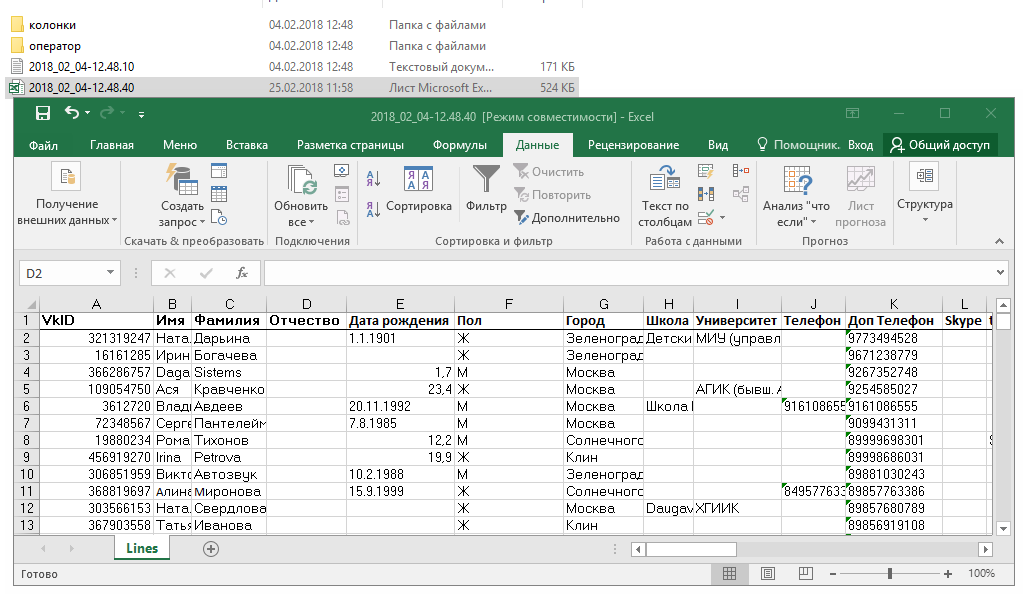Image resolution: width=1031 pixels, height=602 pixels.
Task: Open the Sort dialog (Сортировка)
Action: pos(418,189)
